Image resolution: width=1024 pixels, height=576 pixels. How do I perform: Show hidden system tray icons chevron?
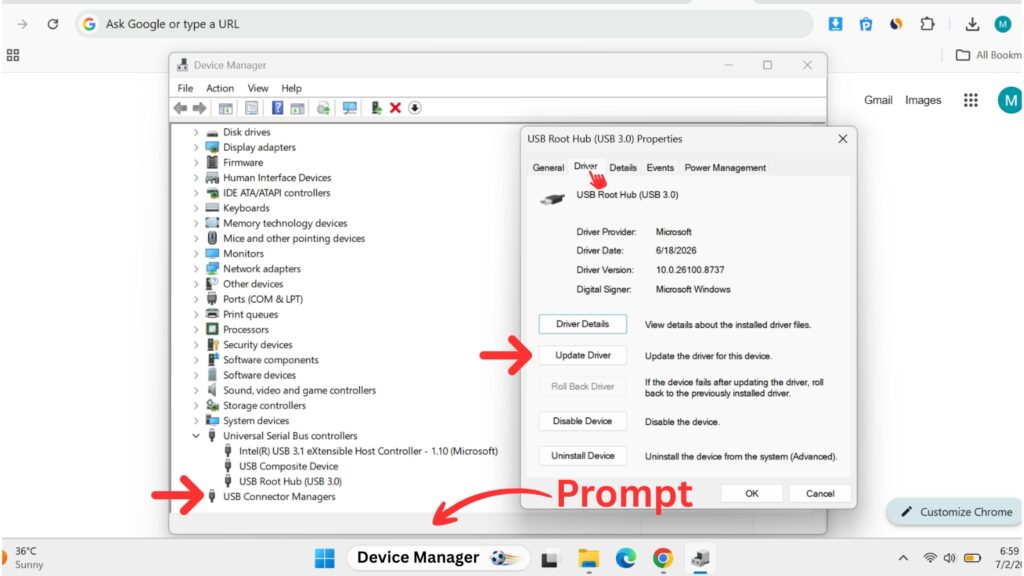pos(903,558)
